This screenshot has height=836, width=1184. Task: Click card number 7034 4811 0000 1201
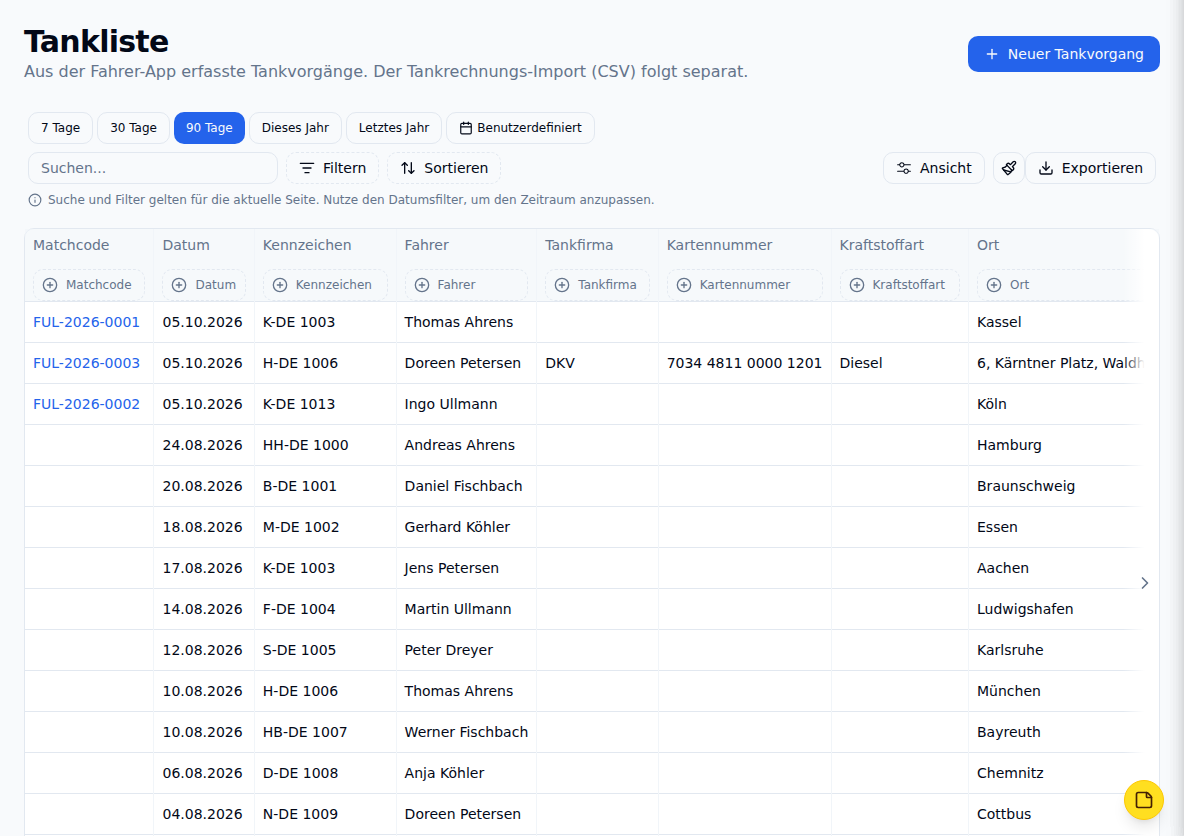pos(744,362)
